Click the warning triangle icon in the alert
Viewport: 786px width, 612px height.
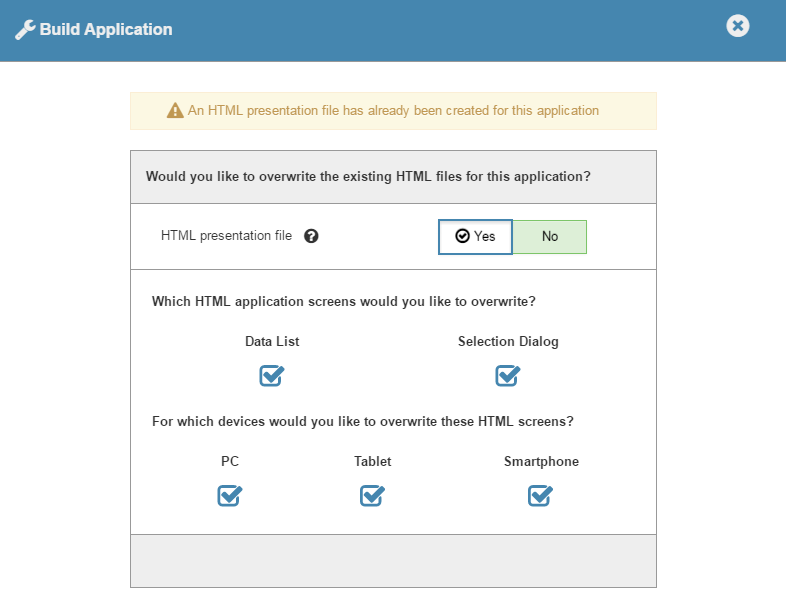tap(175, 111)
